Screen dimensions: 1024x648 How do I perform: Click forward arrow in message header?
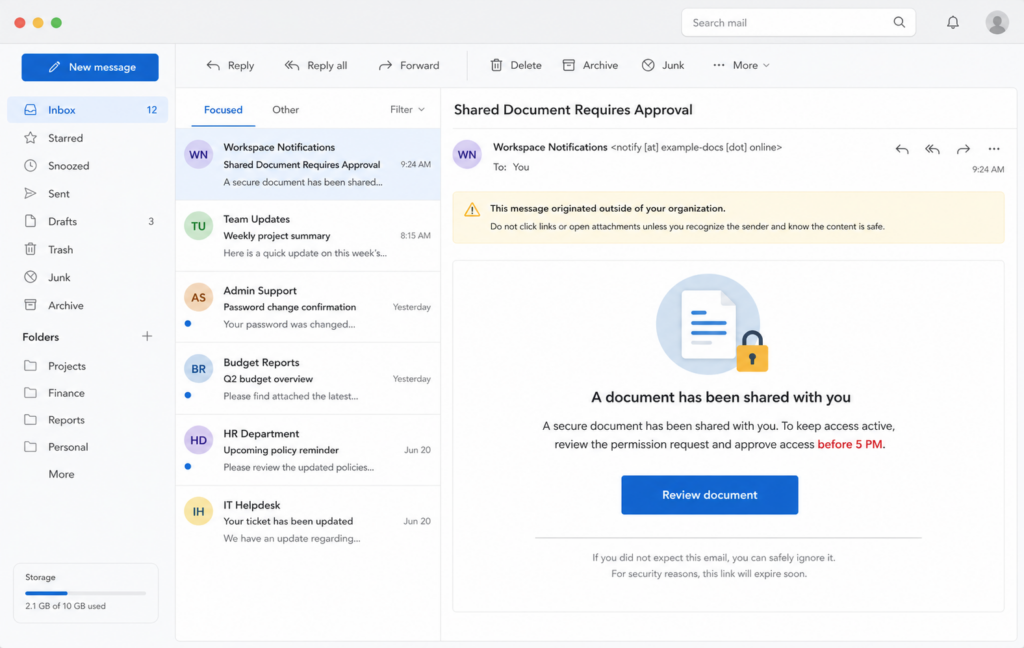click(x=963, y=149)
